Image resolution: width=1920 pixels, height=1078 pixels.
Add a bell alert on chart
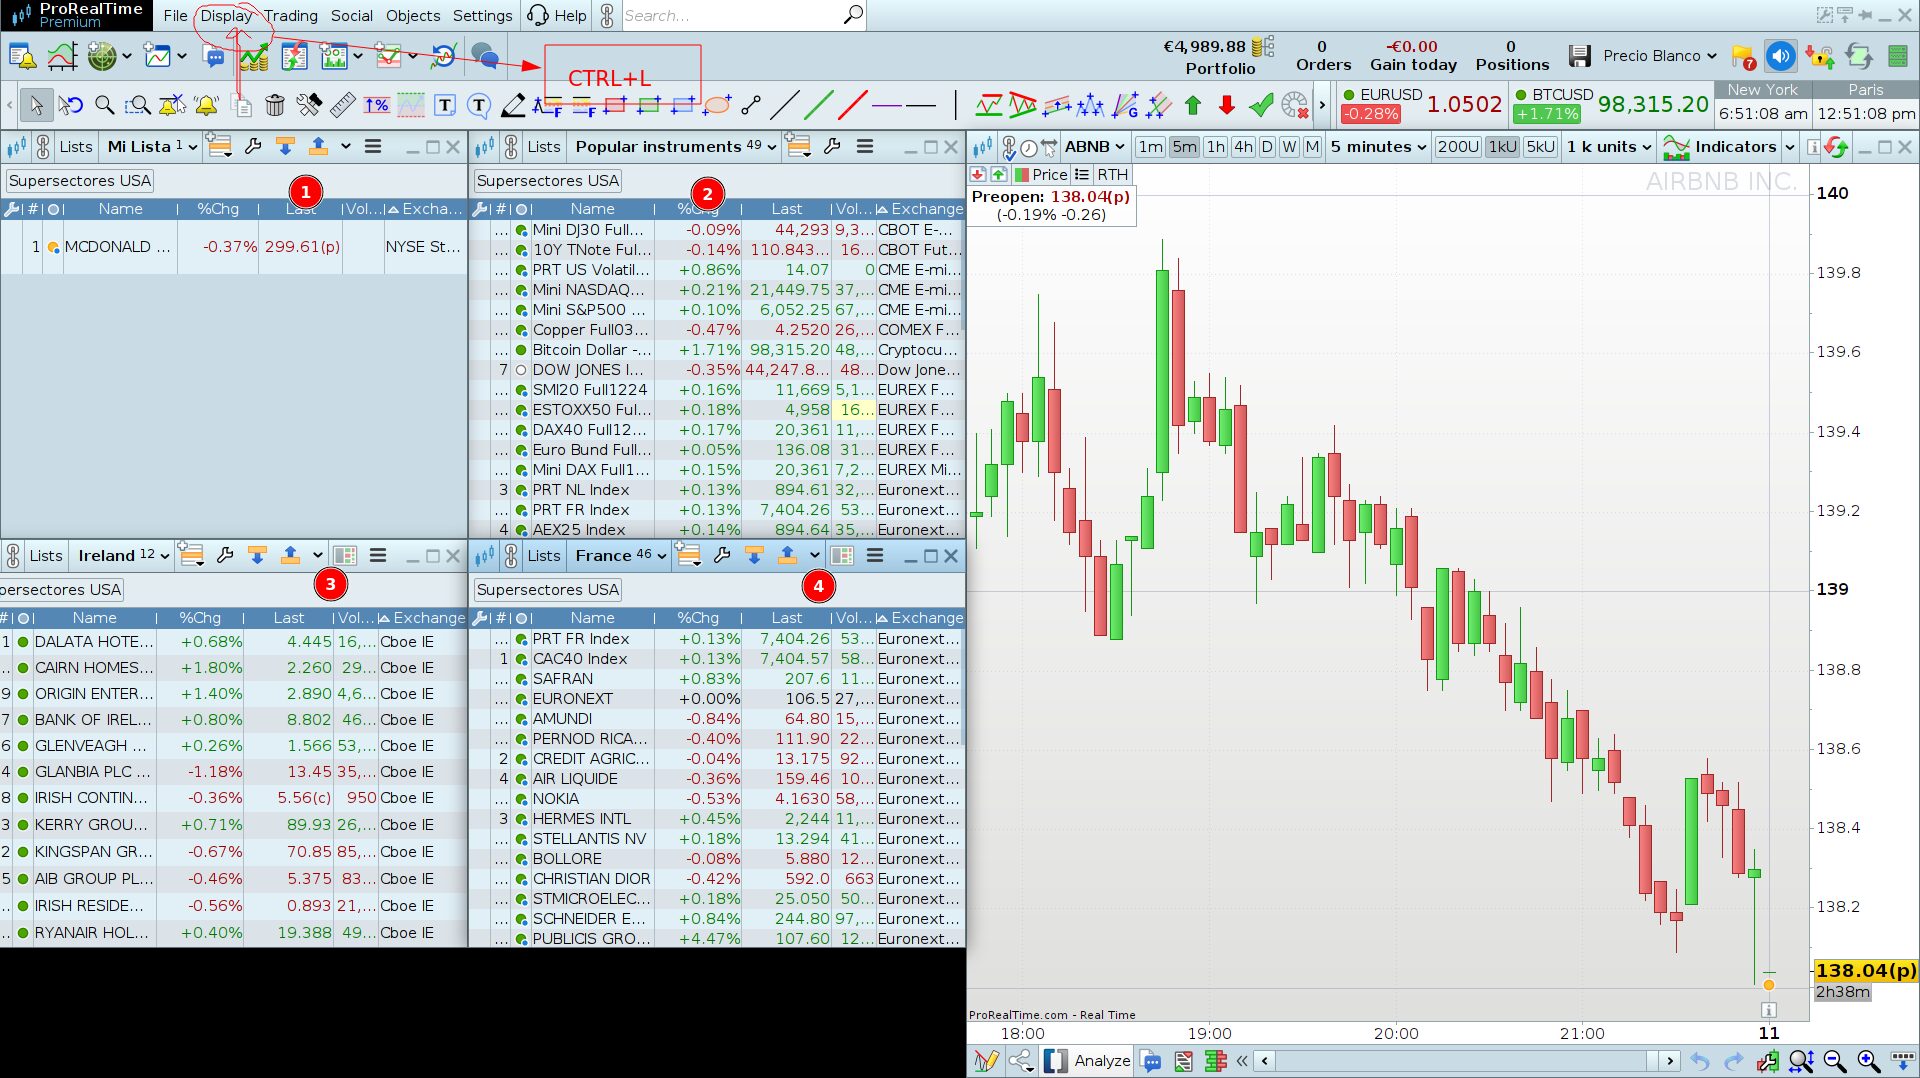207,105
